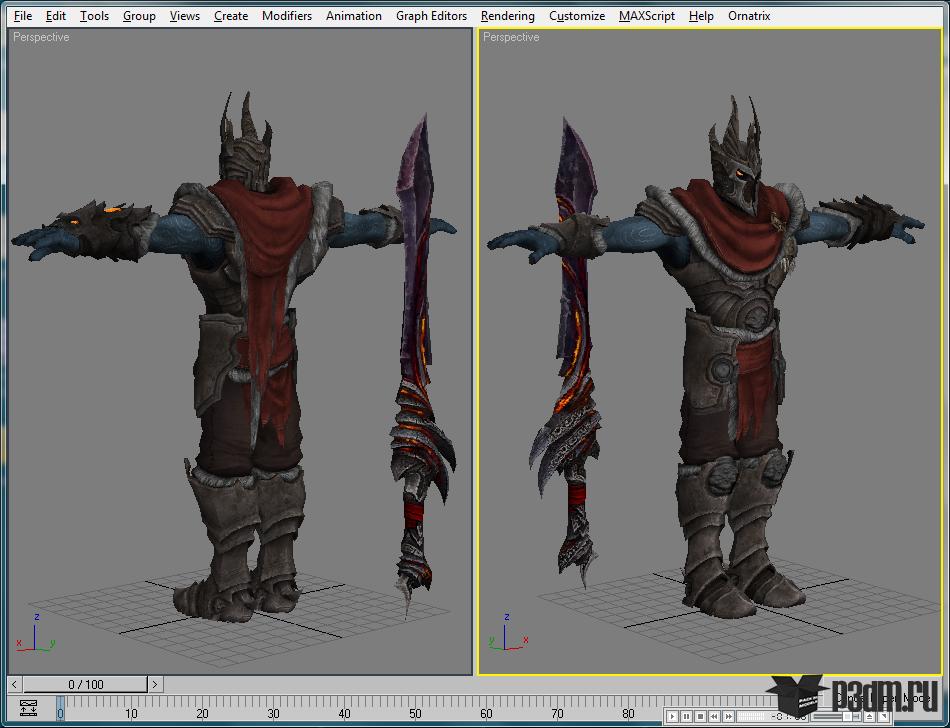950x728 pixels.
Task: Open the Rendering menu
Action: pos(507,16)
